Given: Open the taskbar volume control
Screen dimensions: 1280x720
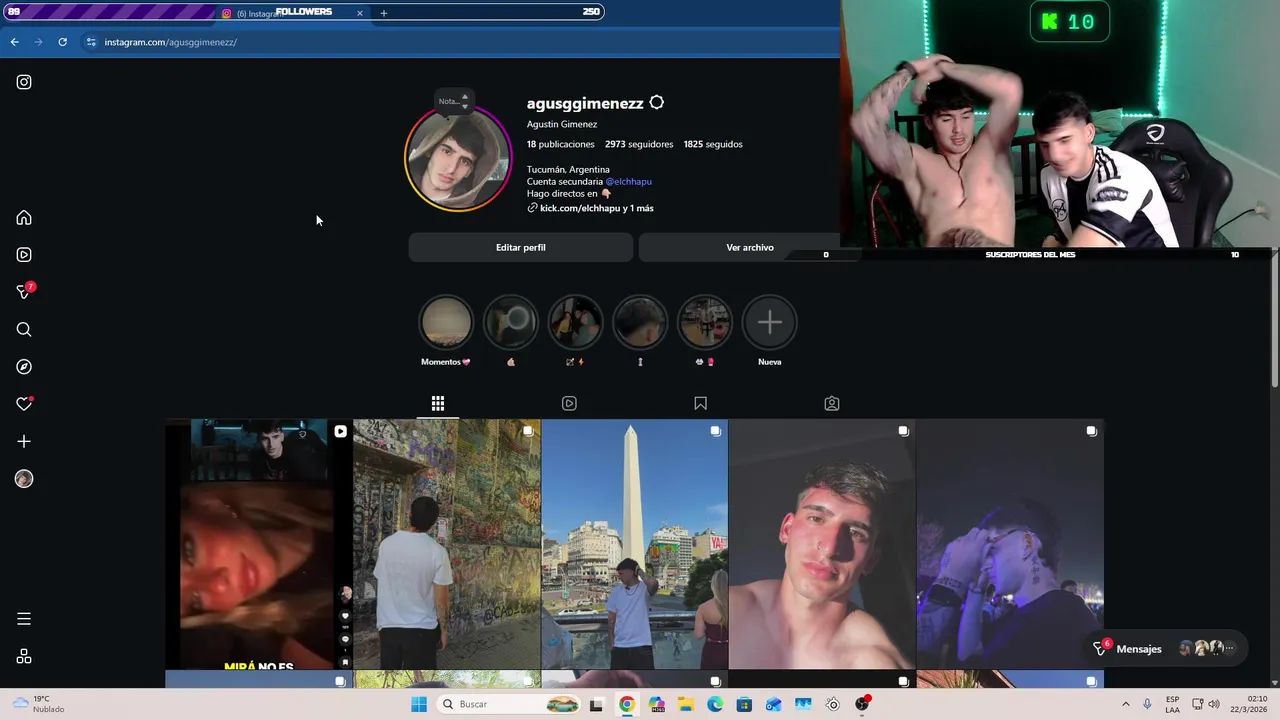Looking at the screenshot, I should (1214, 704).
